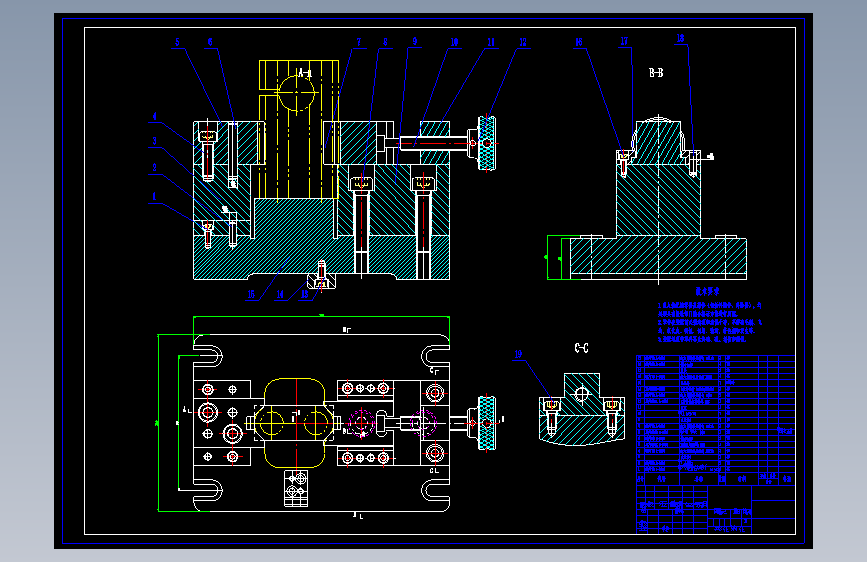Click the yellow workpiece outline in the plan view

point(295,423)
